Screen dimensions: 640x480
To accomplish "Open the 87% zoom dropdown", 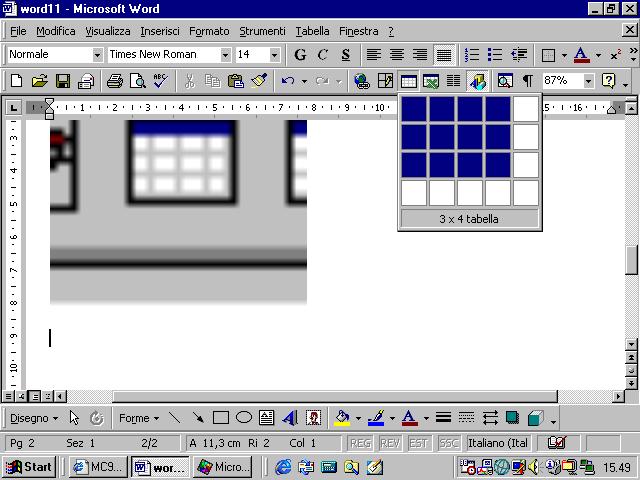I will [x=588, y=81].
